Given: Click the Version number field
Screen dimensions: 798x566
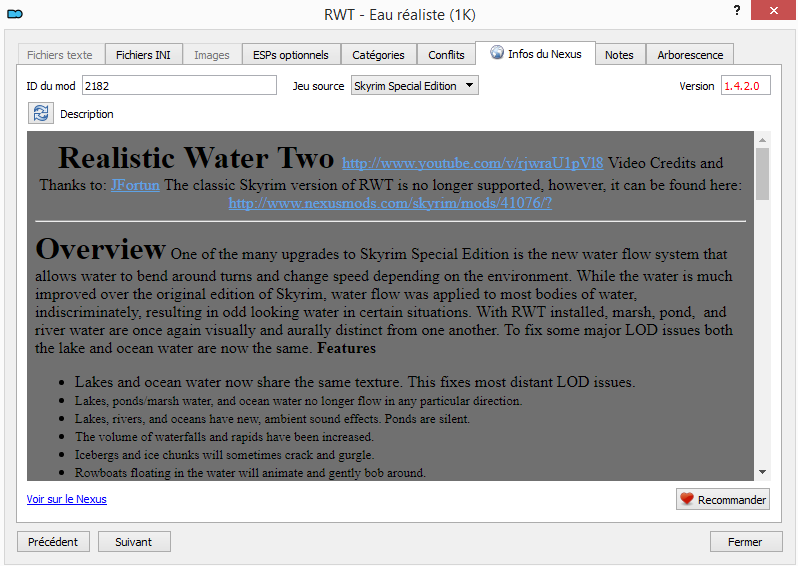Looking at the screenshot, I should (x=745, y=86).
